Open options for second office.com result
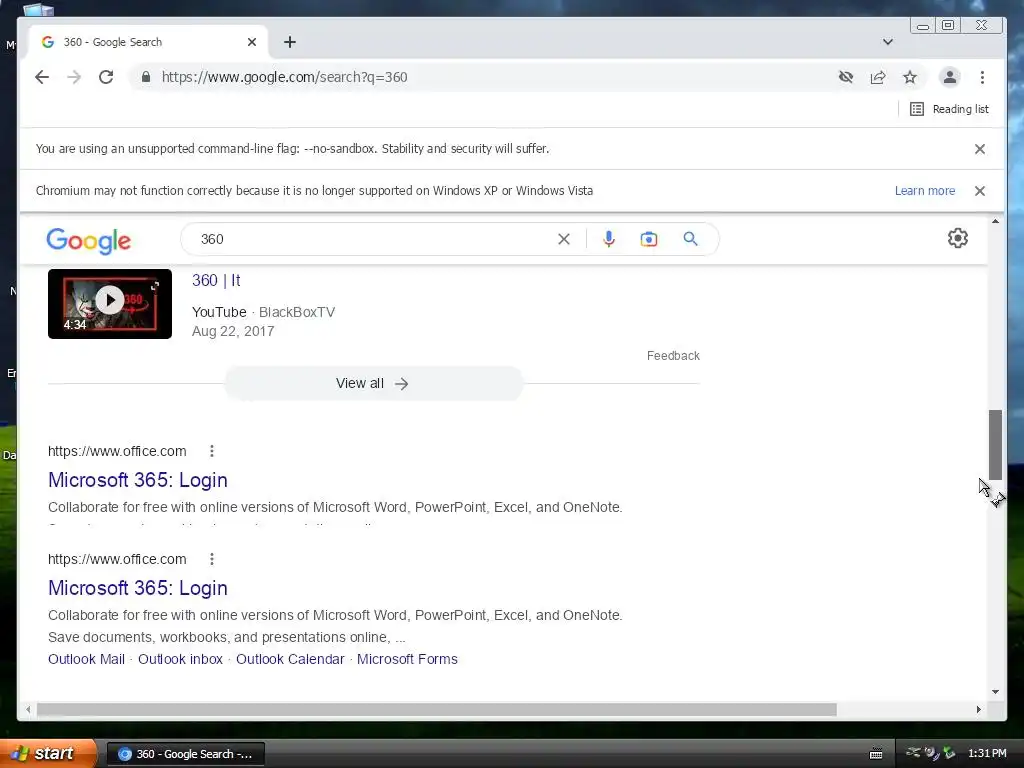Screen dimensions: 1024x768 point(212,559)
